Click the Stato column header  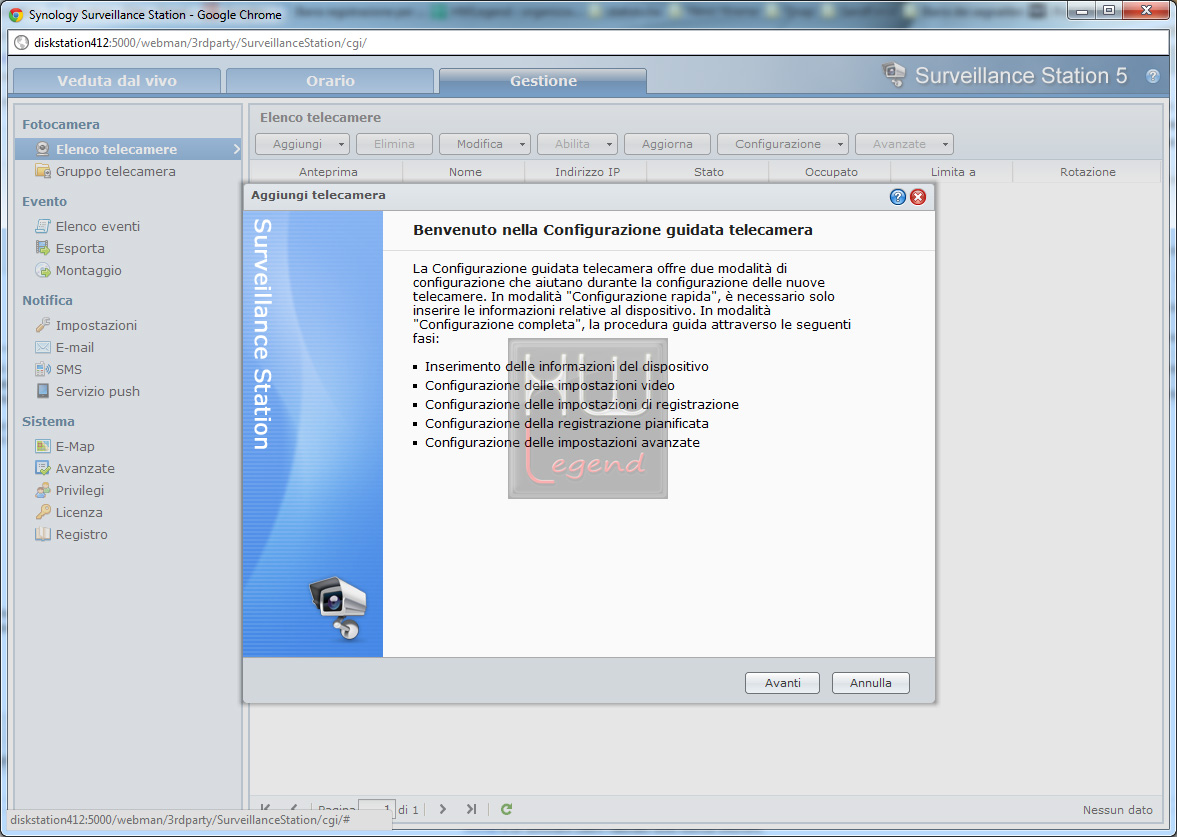(709, 172)
